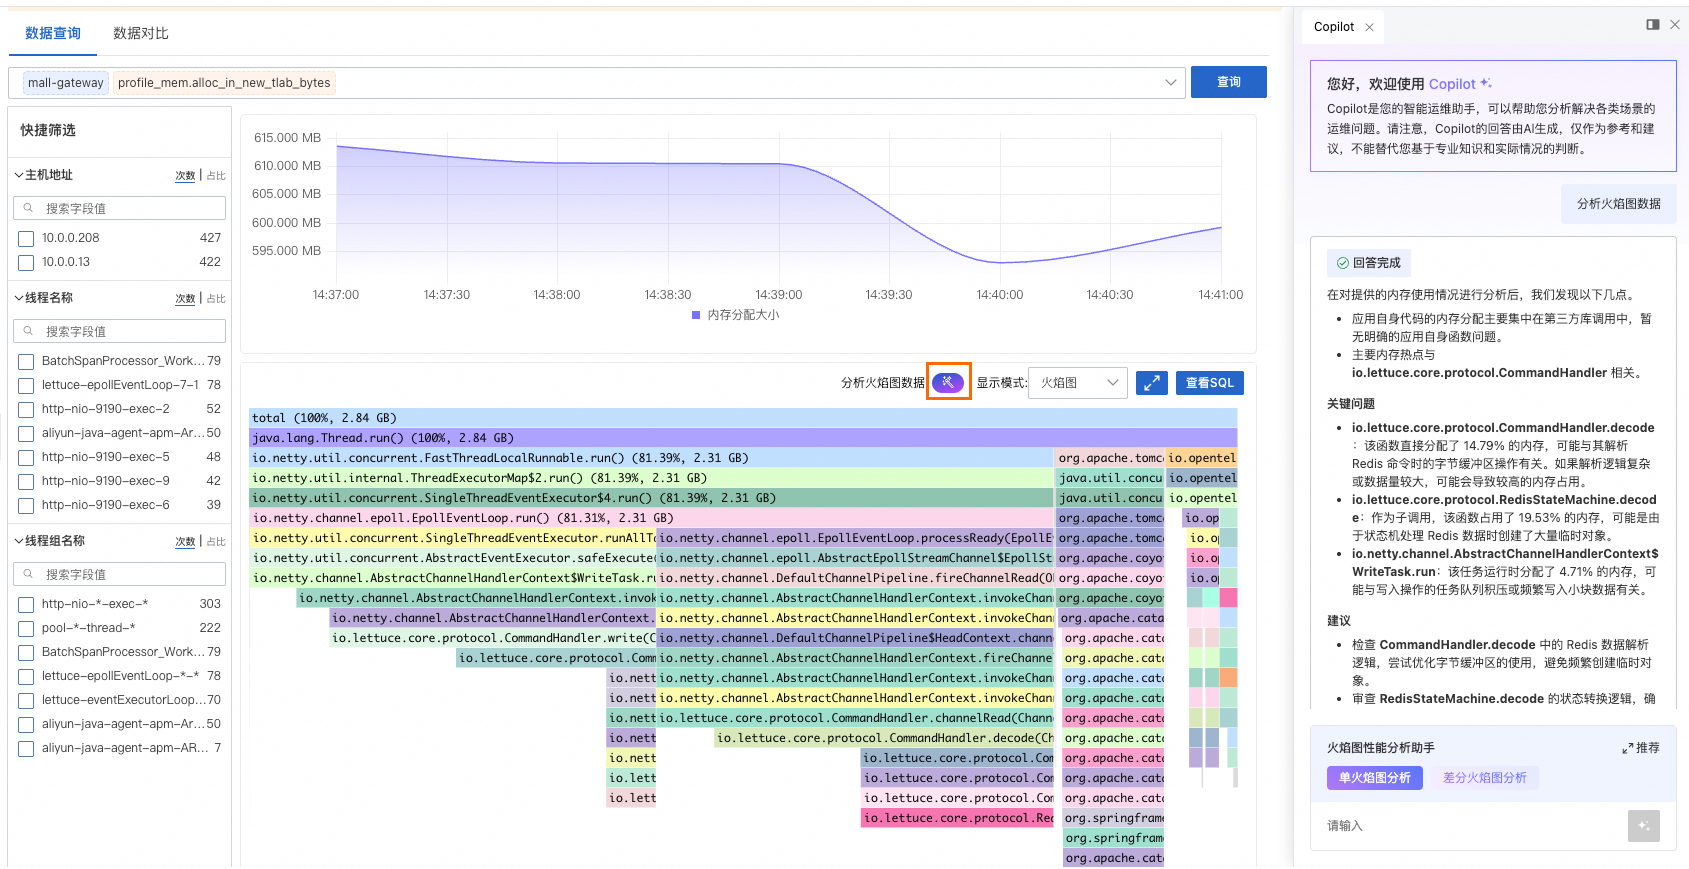Click the blue 查询 button

tap(1228, 82)
